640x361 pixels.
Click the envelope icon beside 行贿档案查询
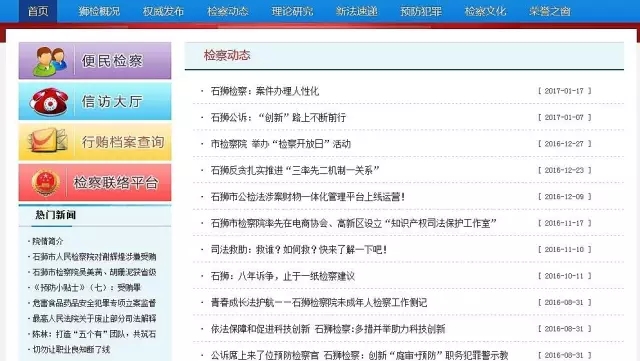(x=47, y=140)
